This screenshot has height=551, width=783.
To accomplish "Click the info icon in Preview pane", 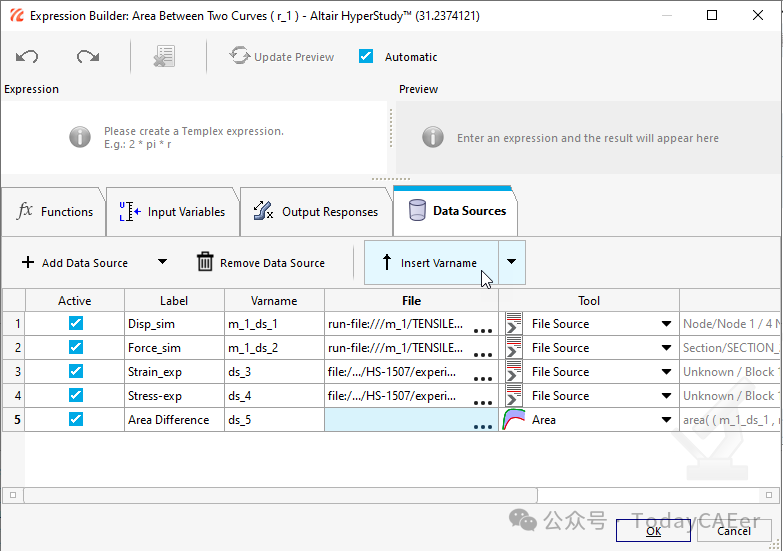I will point(433,137).
